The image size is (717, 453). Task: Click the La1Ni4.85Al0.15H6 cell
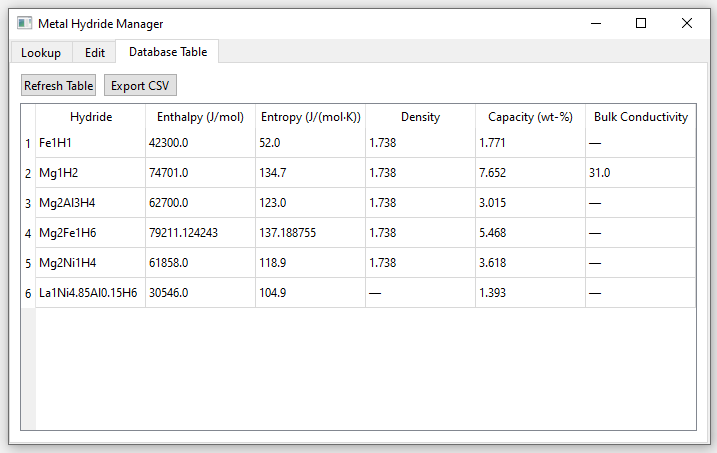tap(91, 293)
